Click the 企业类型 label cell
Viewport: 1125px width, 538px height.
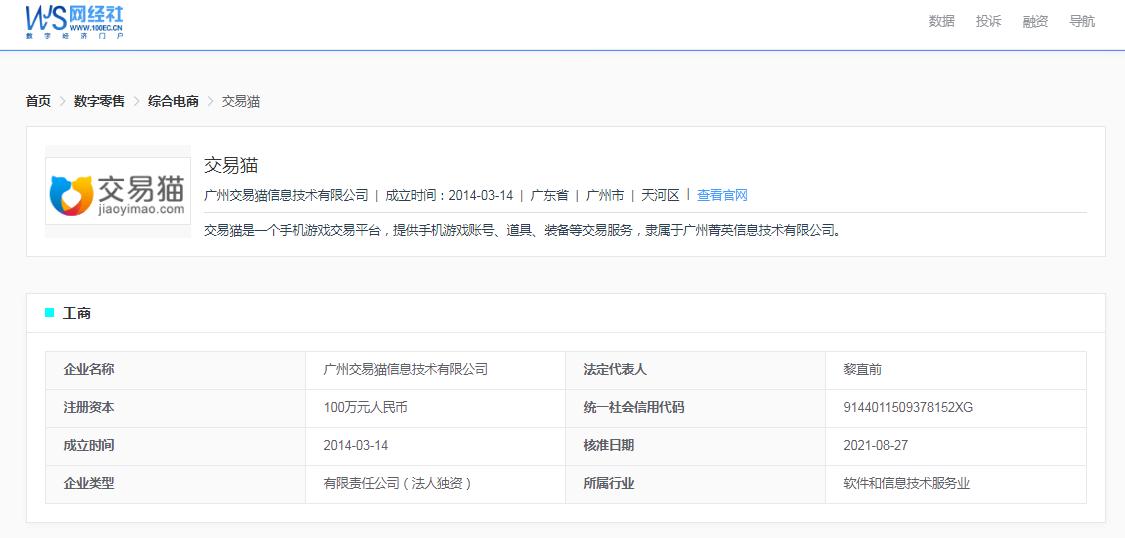(x=175, y=484)
